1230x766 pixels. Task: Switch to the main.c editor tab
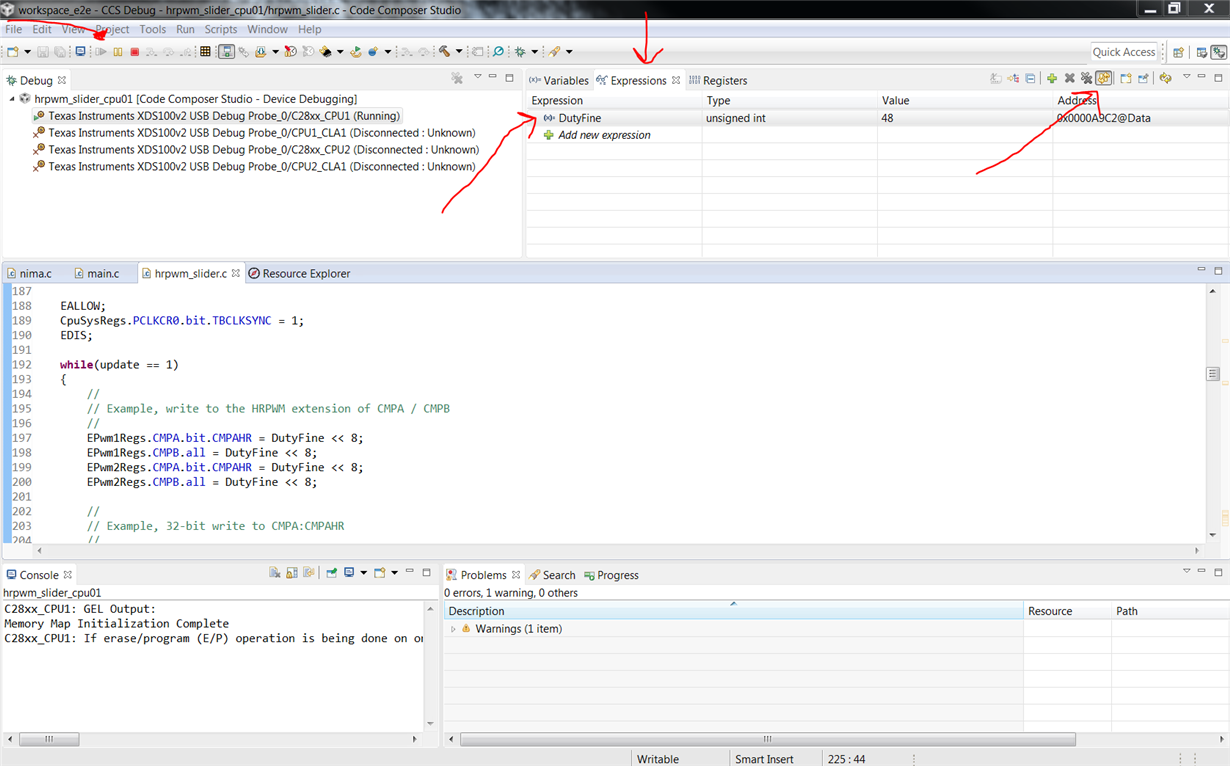coord(96,273)
